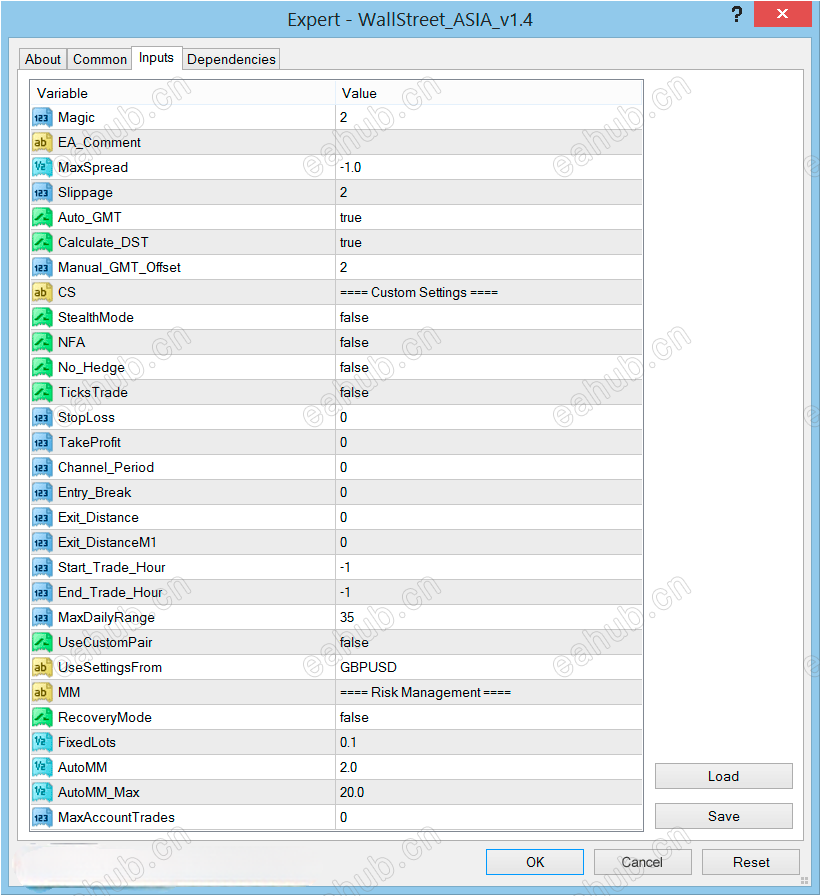Open the Dependencies tab
Image resolution: width=820 pixels, height=896 pixels.
pos(231,59)
